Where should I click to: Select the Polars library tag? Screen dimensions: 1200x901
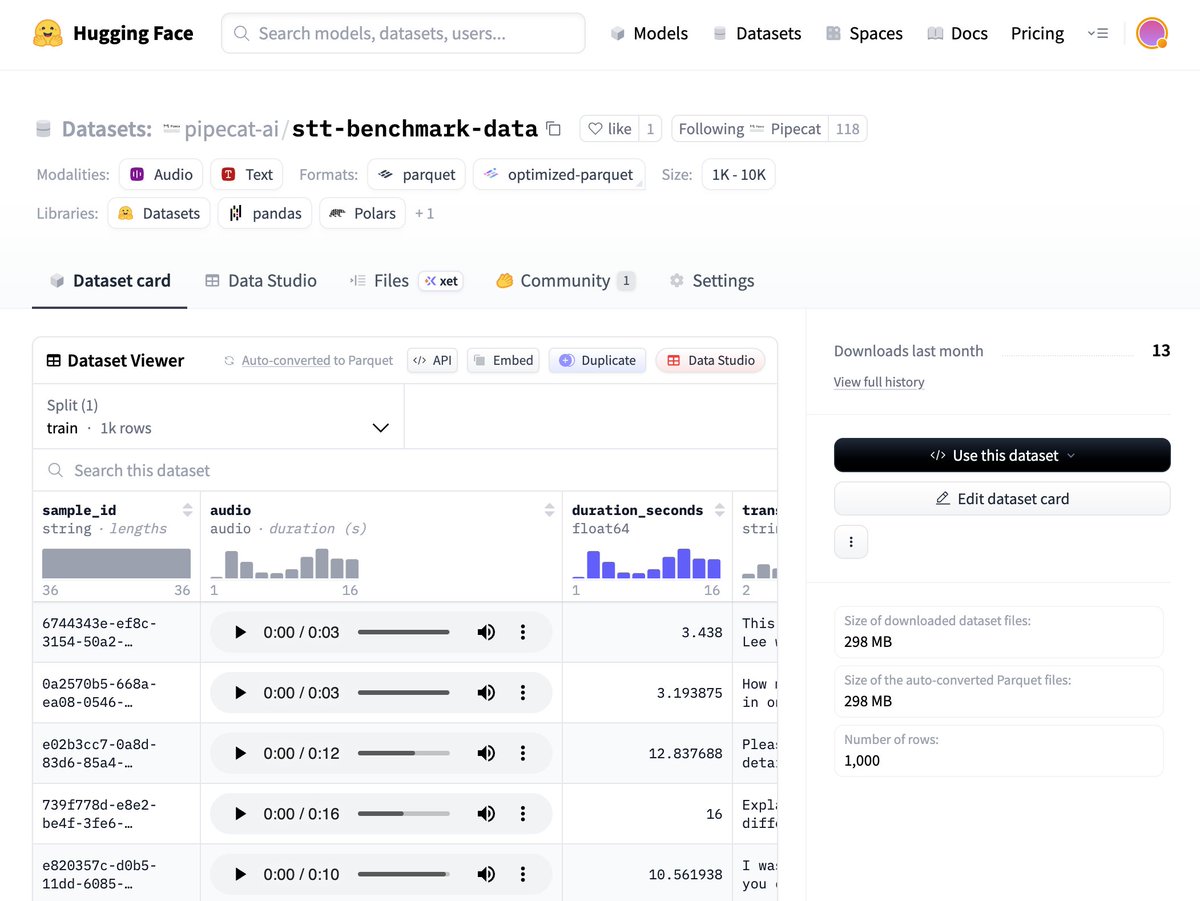click(x=362, y=213)
